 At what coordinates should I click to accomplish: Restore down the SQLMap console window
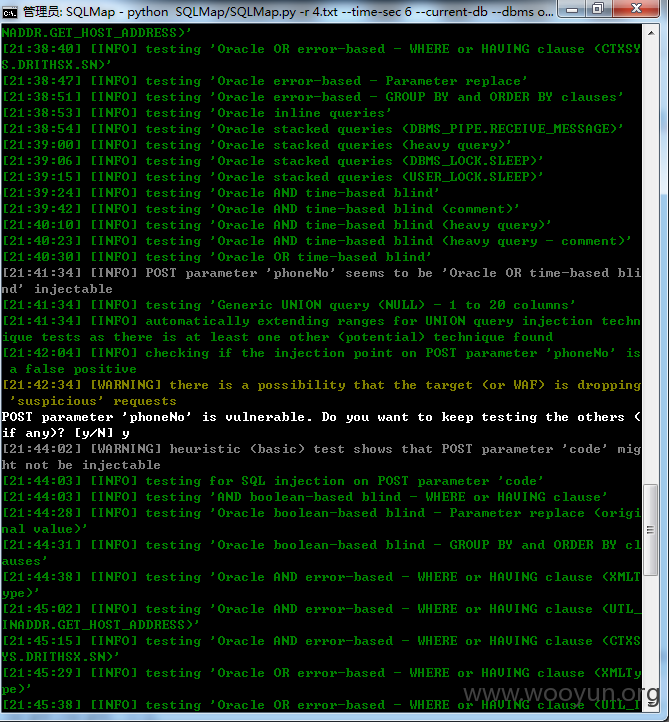point(598,10)
